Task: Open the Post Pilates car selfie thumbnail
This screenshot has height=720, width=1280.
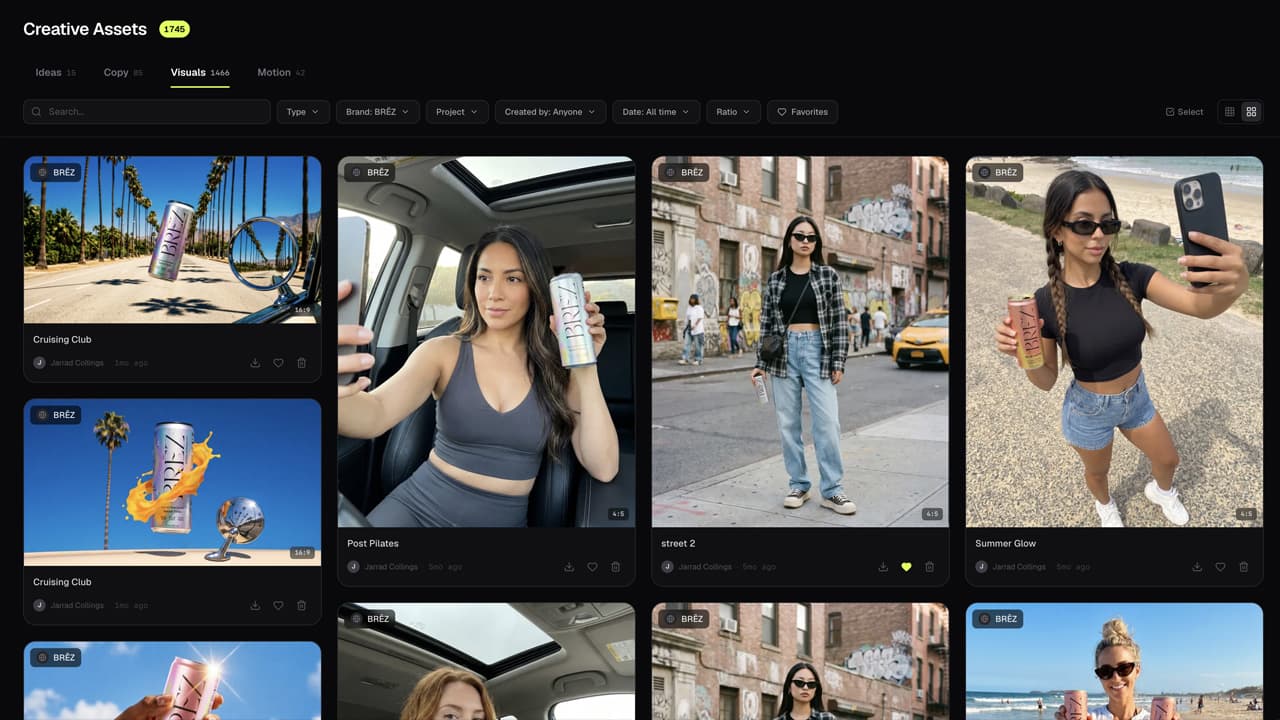Action: pyautogui.click(x=486, y=342)
